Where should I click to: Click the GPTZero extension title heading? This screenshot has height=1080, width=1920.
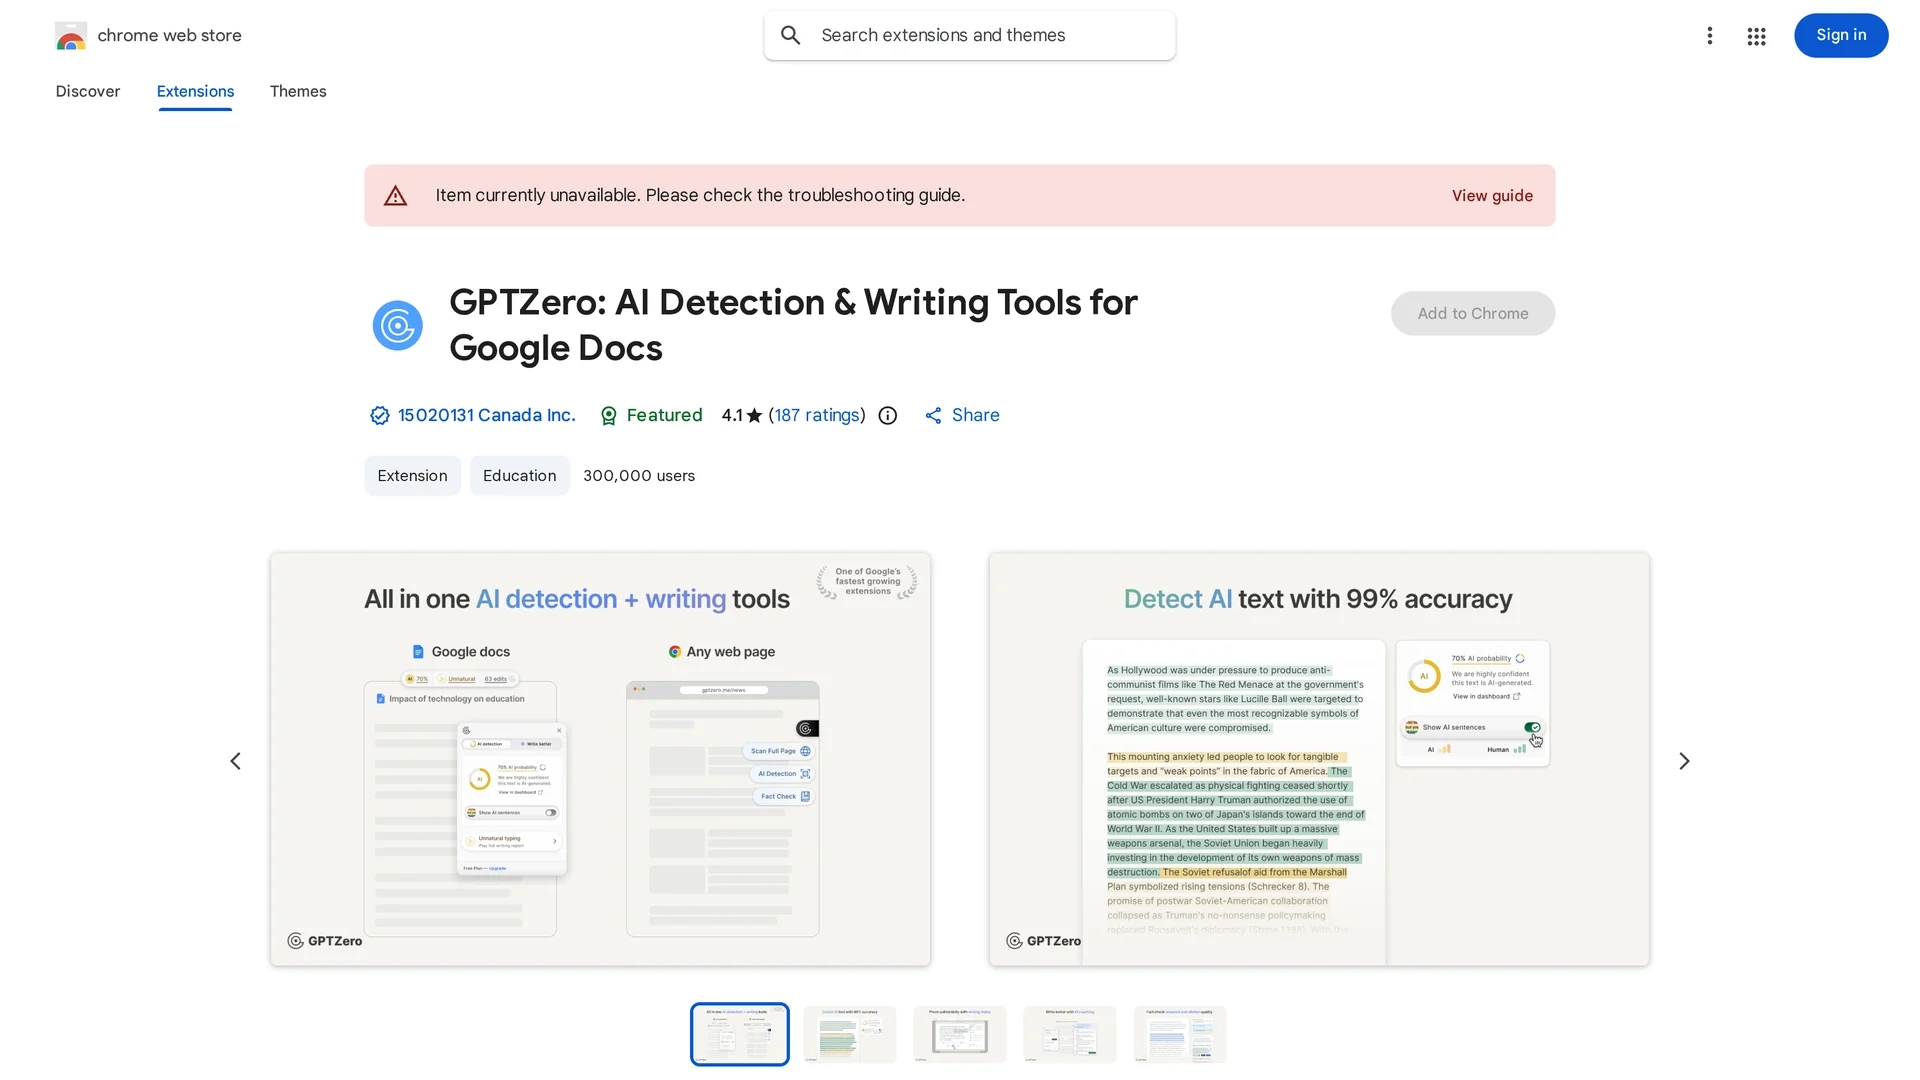coord(793,326)
